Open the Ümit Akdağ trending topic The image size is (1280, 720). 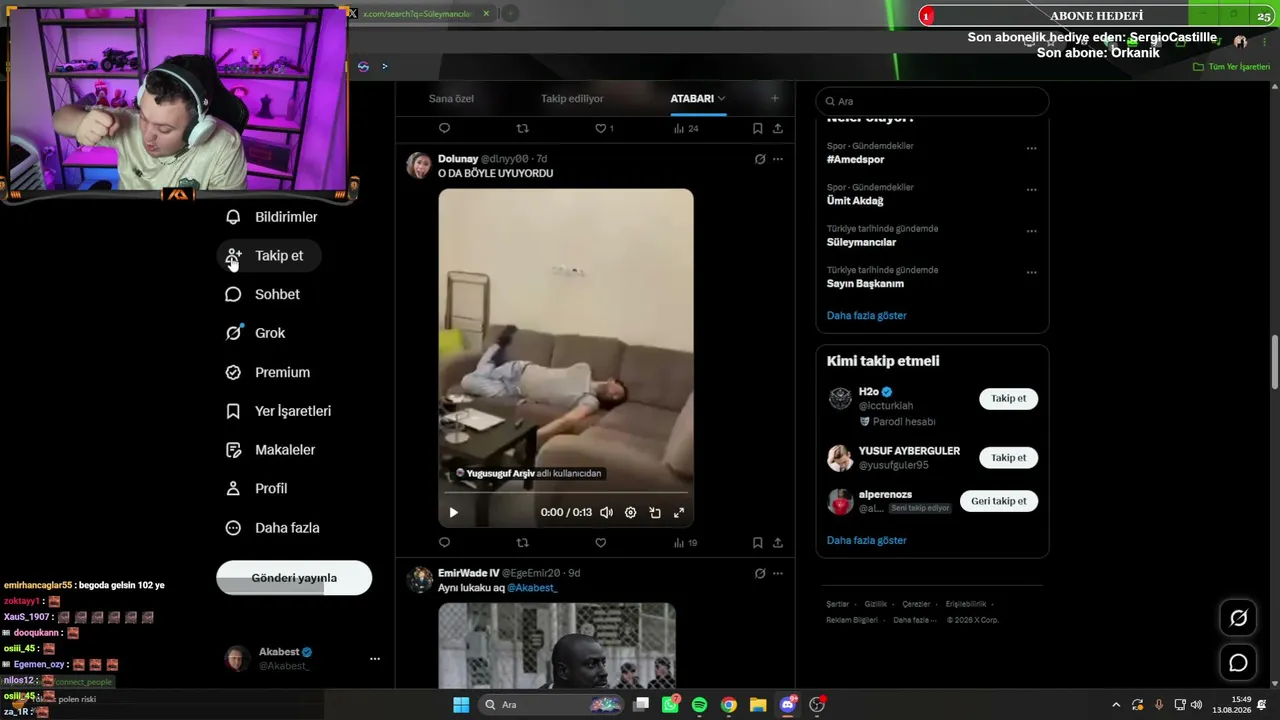855,201
